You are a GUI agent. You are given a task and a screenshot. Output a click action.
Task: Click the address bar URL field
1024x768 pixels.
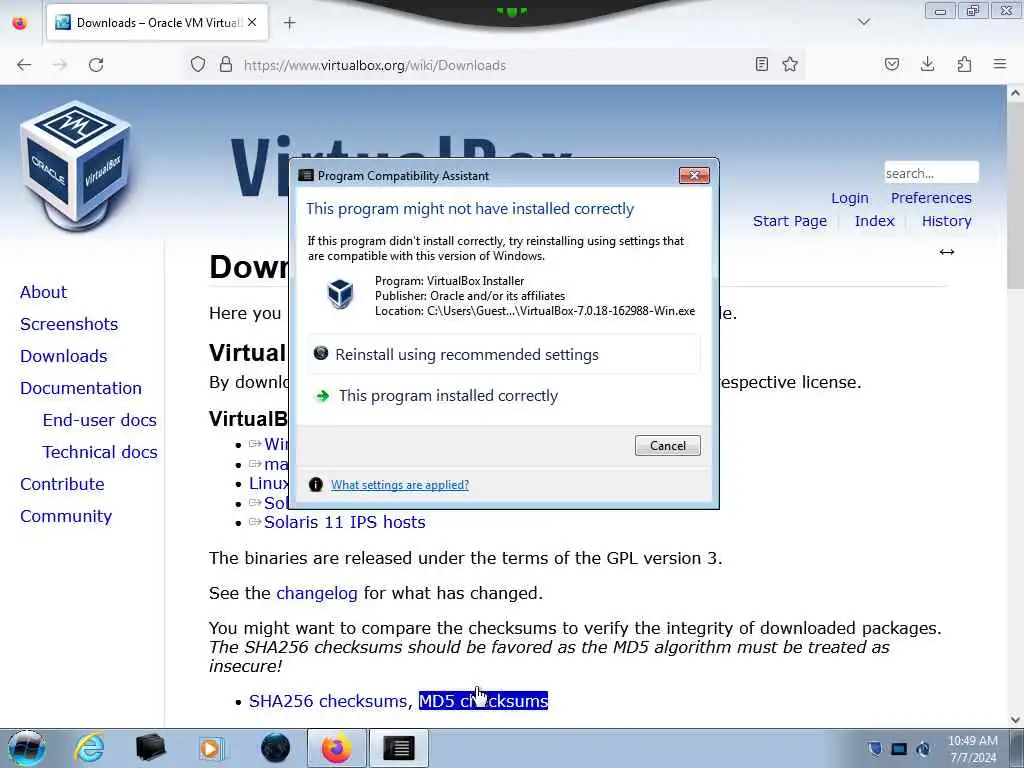496,65
